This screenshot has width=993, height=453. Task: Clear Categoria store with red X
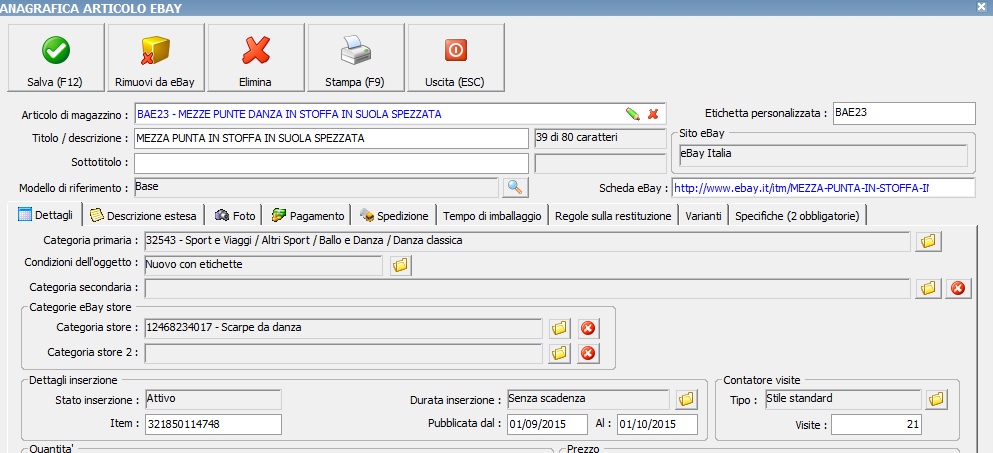pyautogui.click(x=588, y=329)
